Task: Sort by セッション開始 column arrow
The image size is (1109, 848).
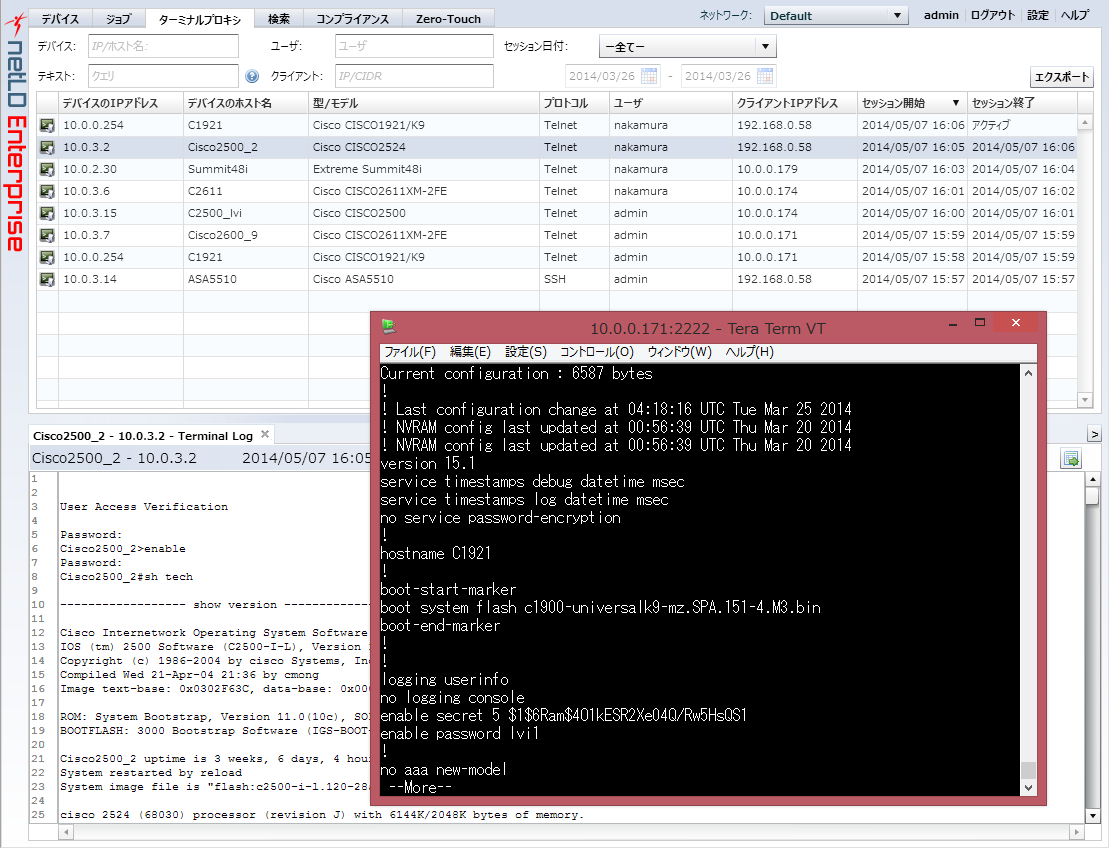Action: click(956, 103)
